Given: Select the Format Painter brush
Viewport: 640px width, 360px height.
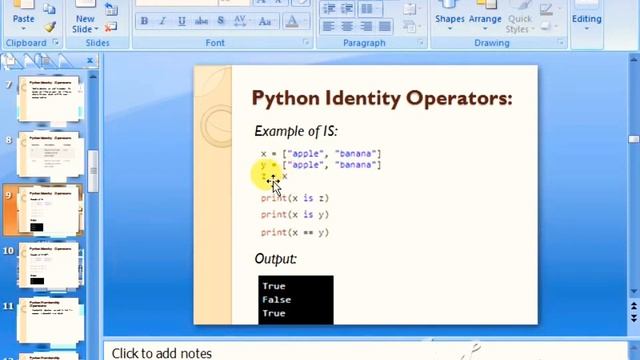Looking at the screenshot, I should click(50, 27).
